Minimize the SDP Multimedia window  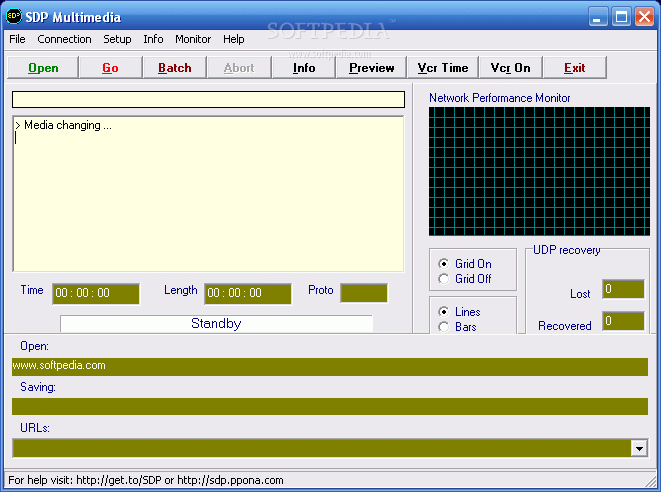pos(598,17)
